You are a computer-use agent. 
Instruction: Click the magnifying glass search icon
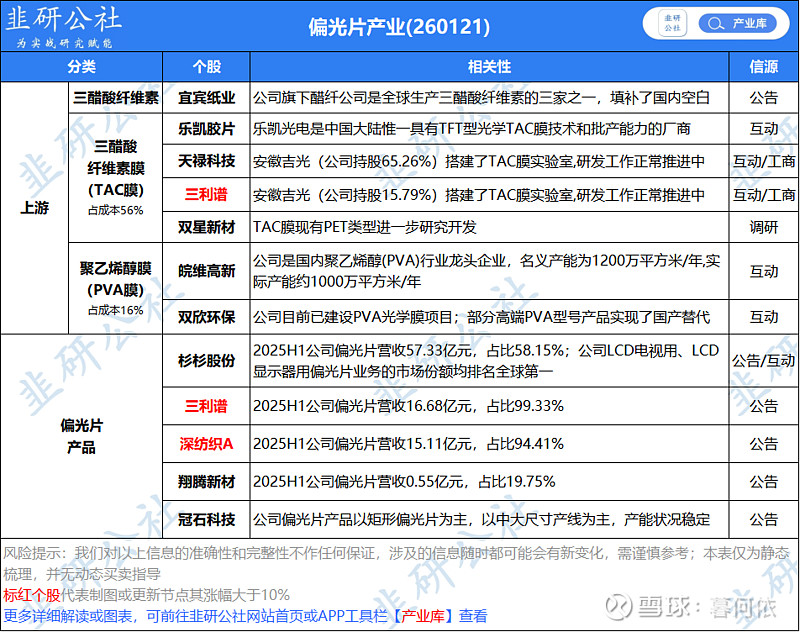tap(713, 24)
